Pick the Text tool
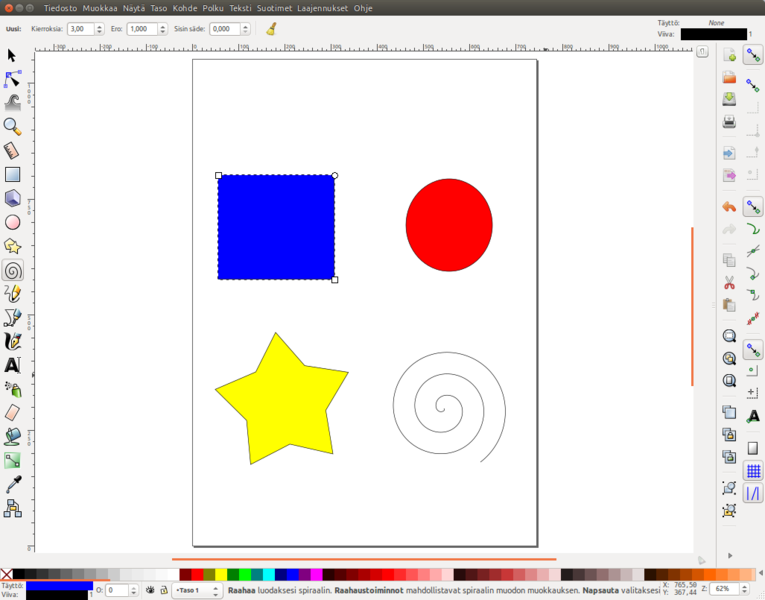This screenshot has width=765, height=600. coord(12,366)
